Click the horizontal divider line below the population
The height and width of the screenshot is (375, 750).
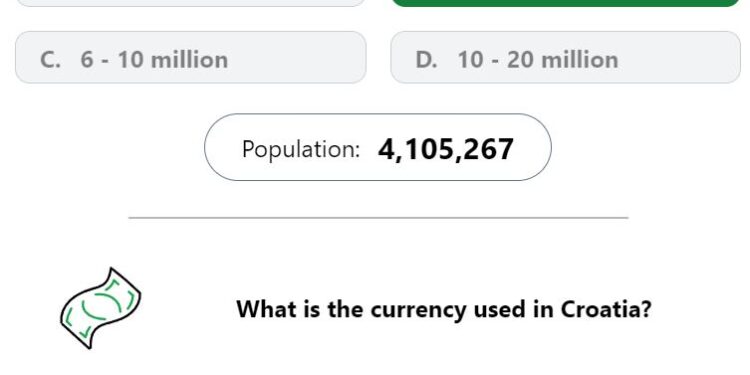[x=378, y=218]
